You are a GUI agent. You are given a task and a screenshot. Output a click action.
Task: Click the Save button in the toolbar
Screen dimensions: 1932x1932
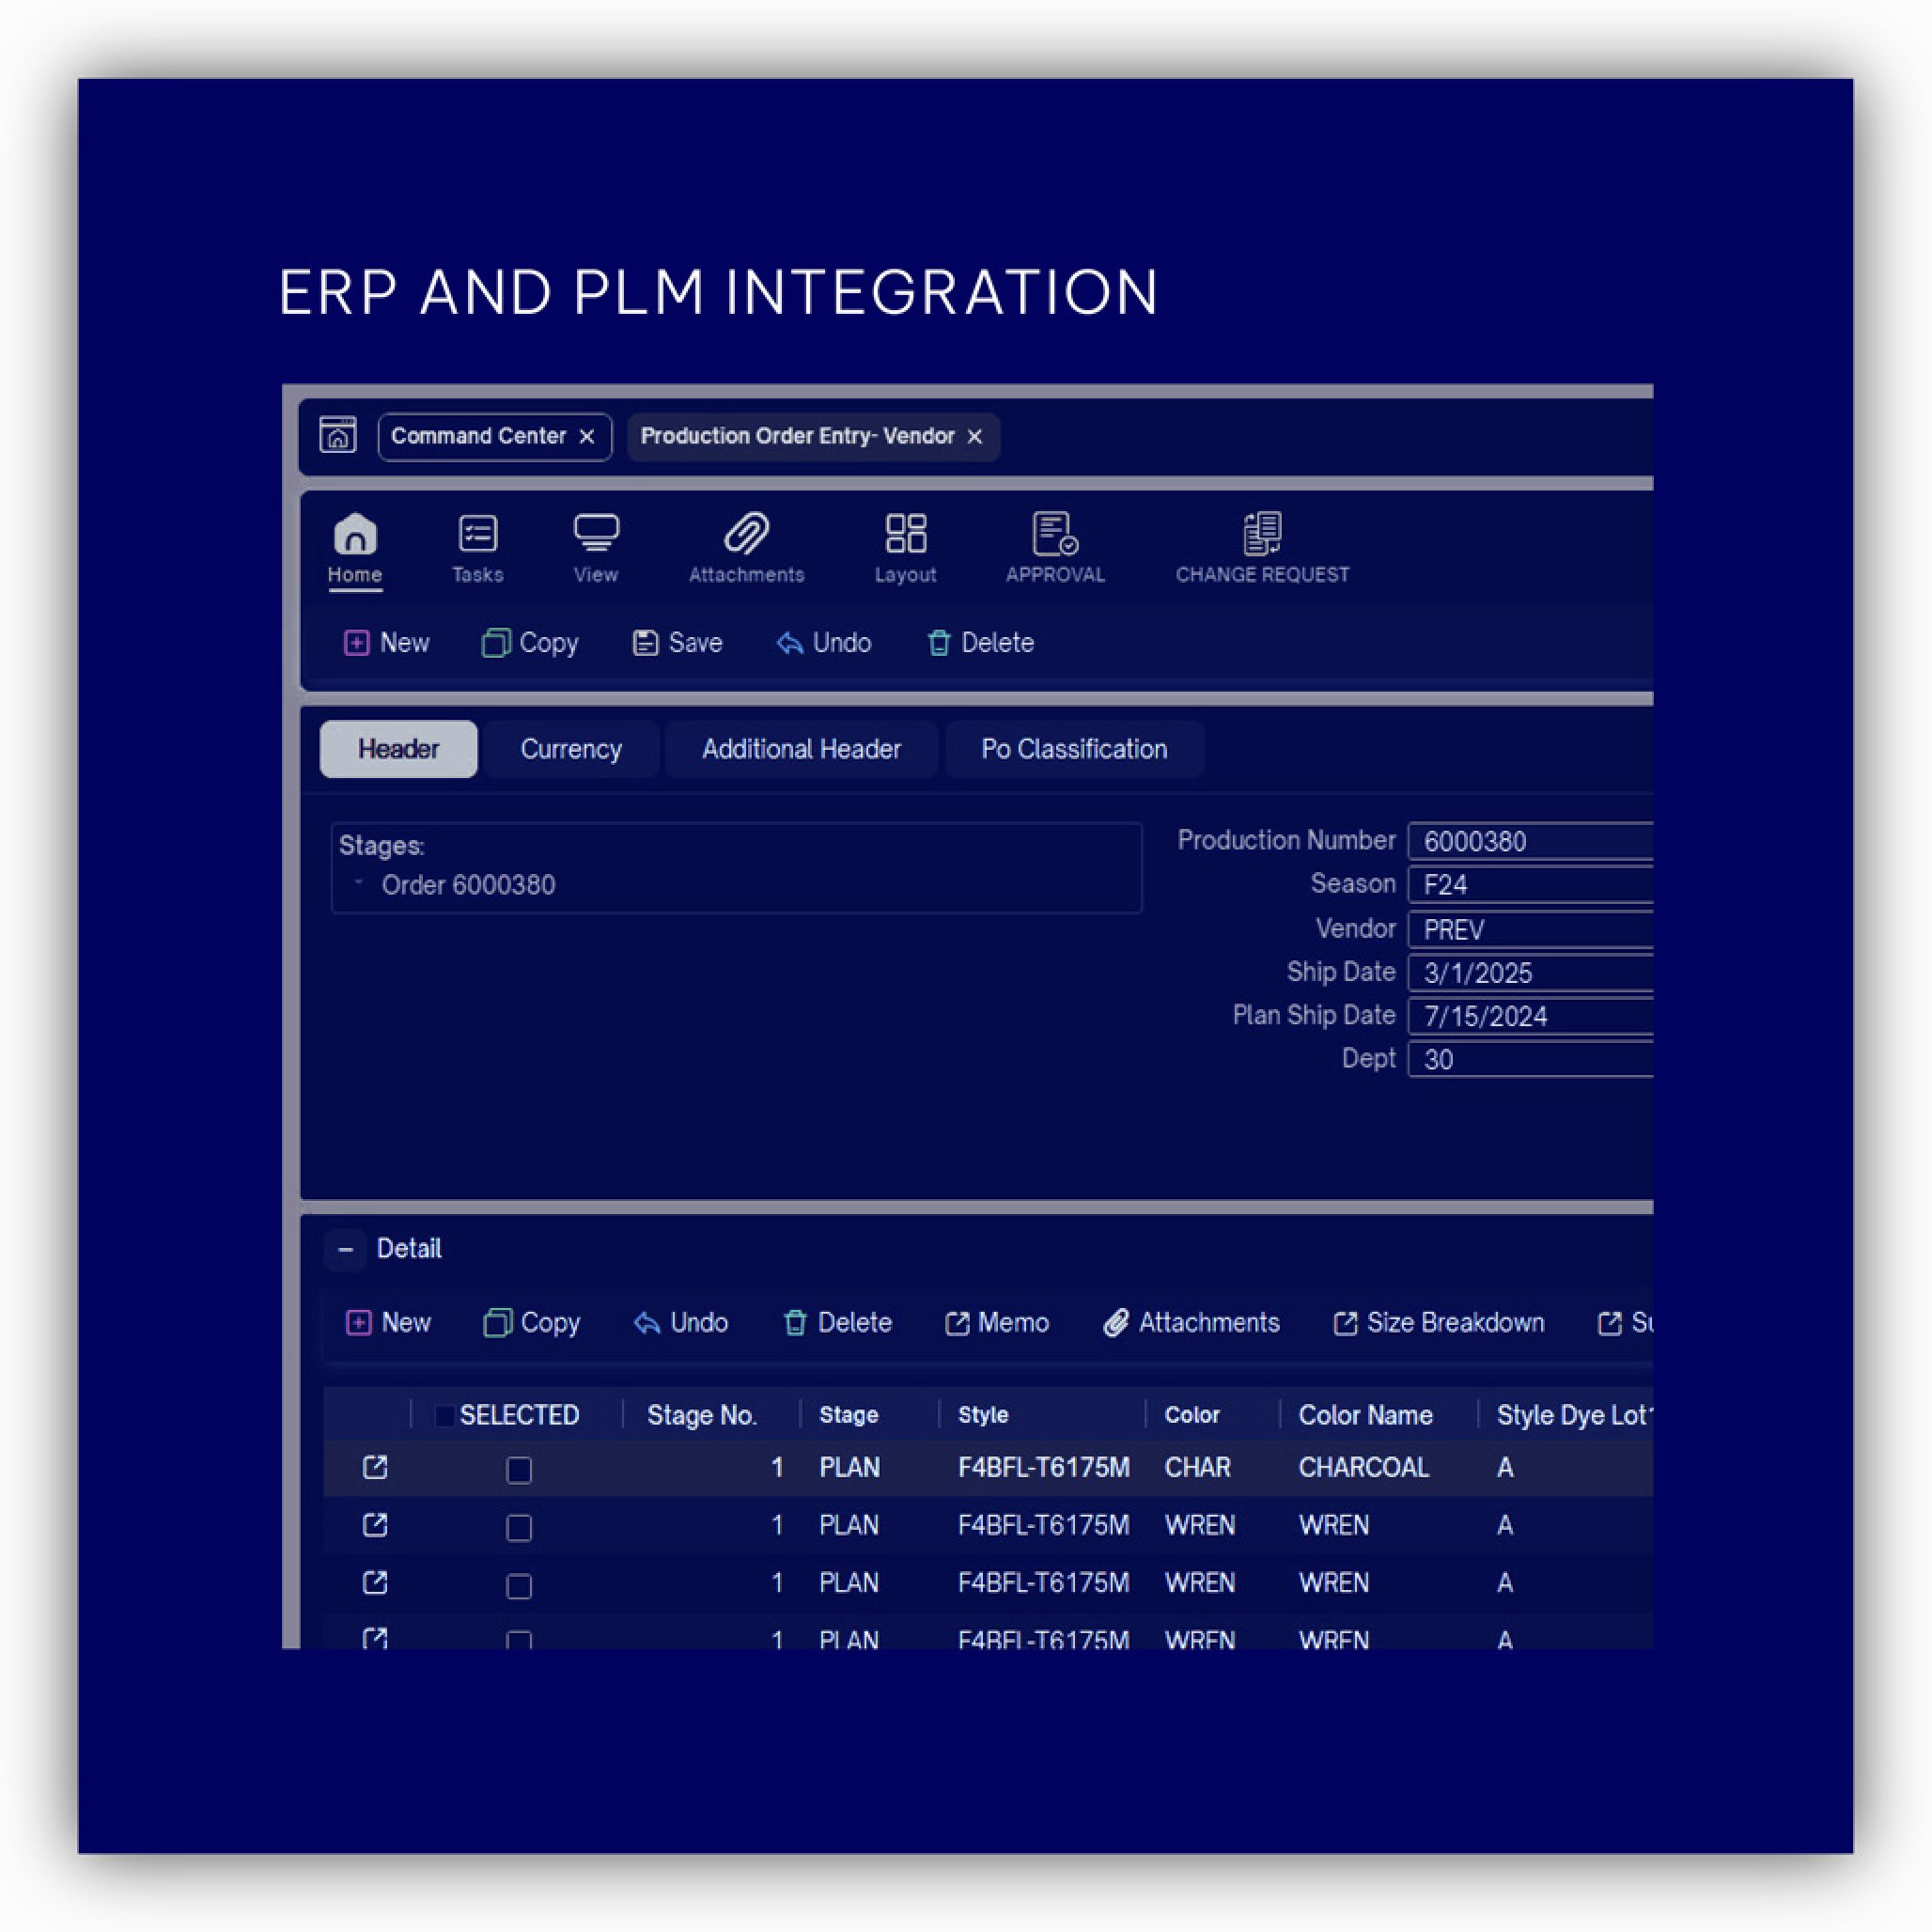click(677, 643)
